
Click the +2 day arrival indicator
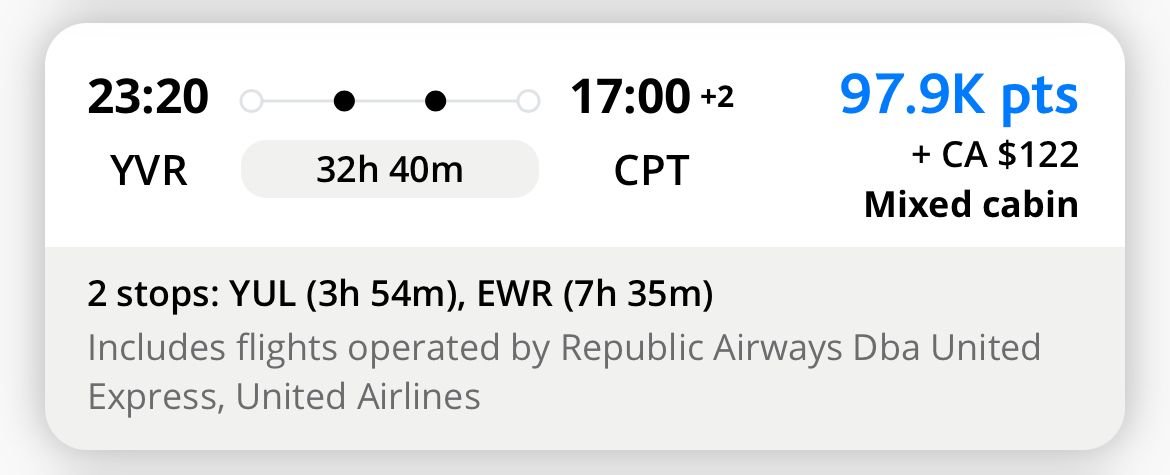coord(716,97)
